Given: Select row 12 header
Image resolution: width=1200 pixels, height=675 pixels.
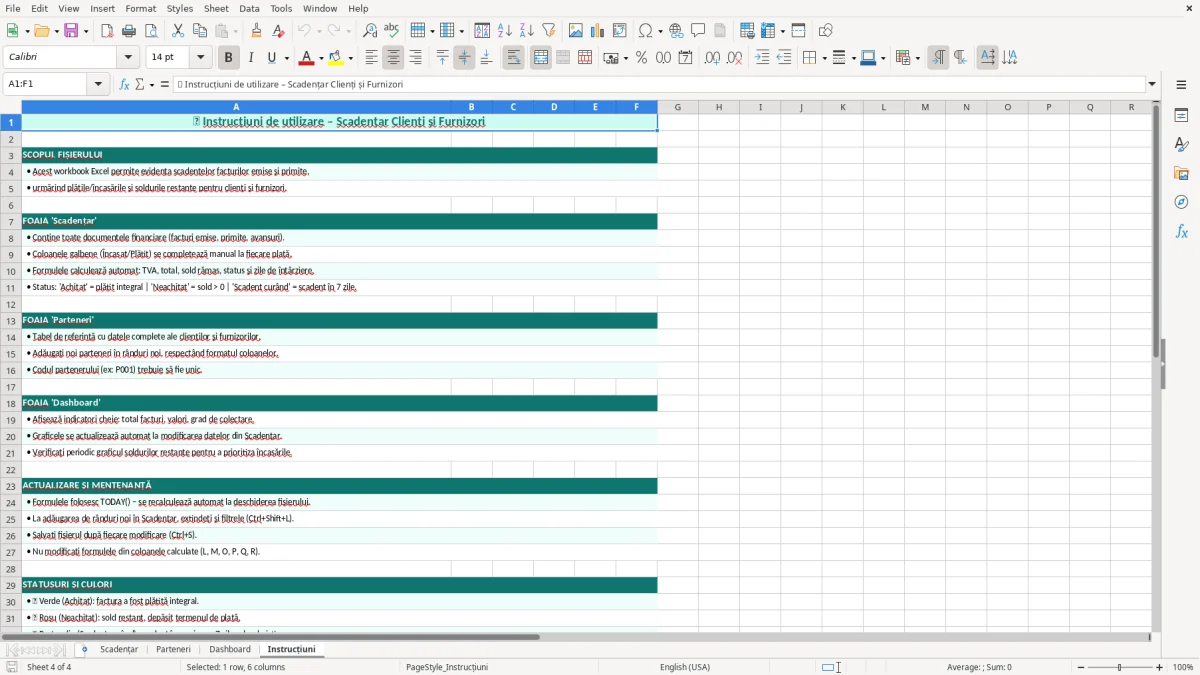Looking at the screenshot, I should point(11,304).
